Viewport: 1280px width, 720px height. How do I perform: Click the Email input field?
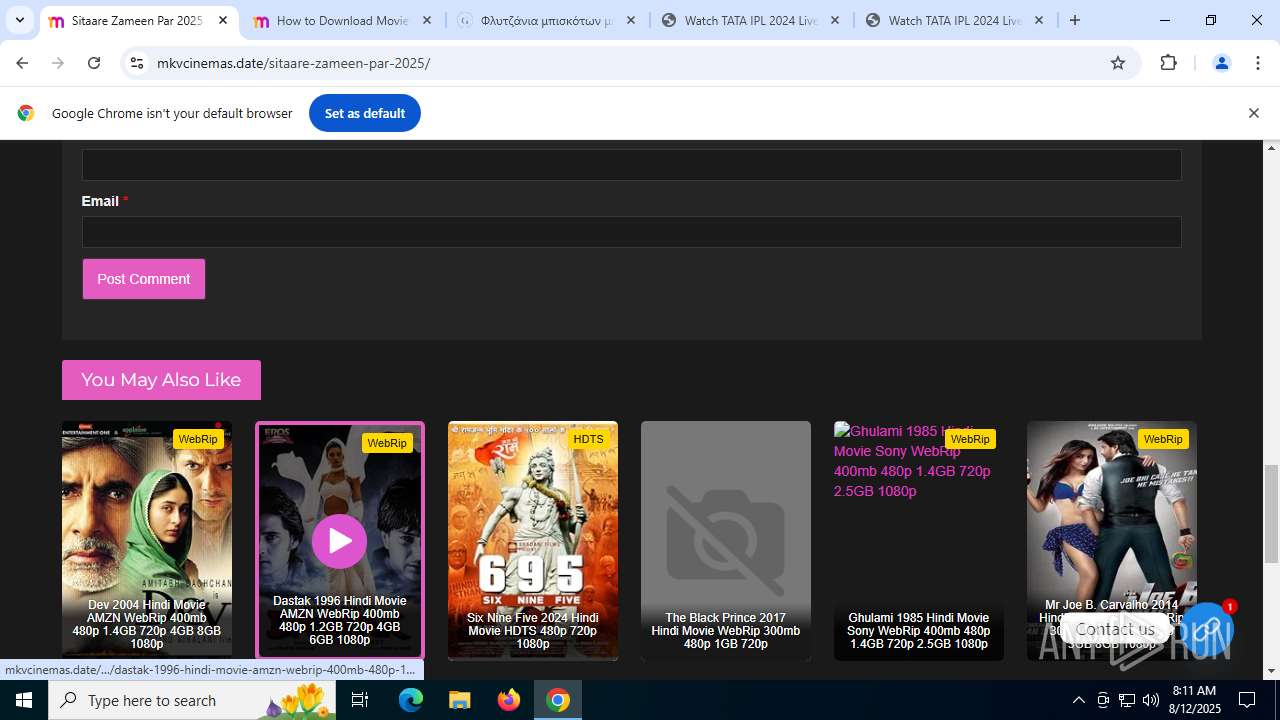click(631, 232)
